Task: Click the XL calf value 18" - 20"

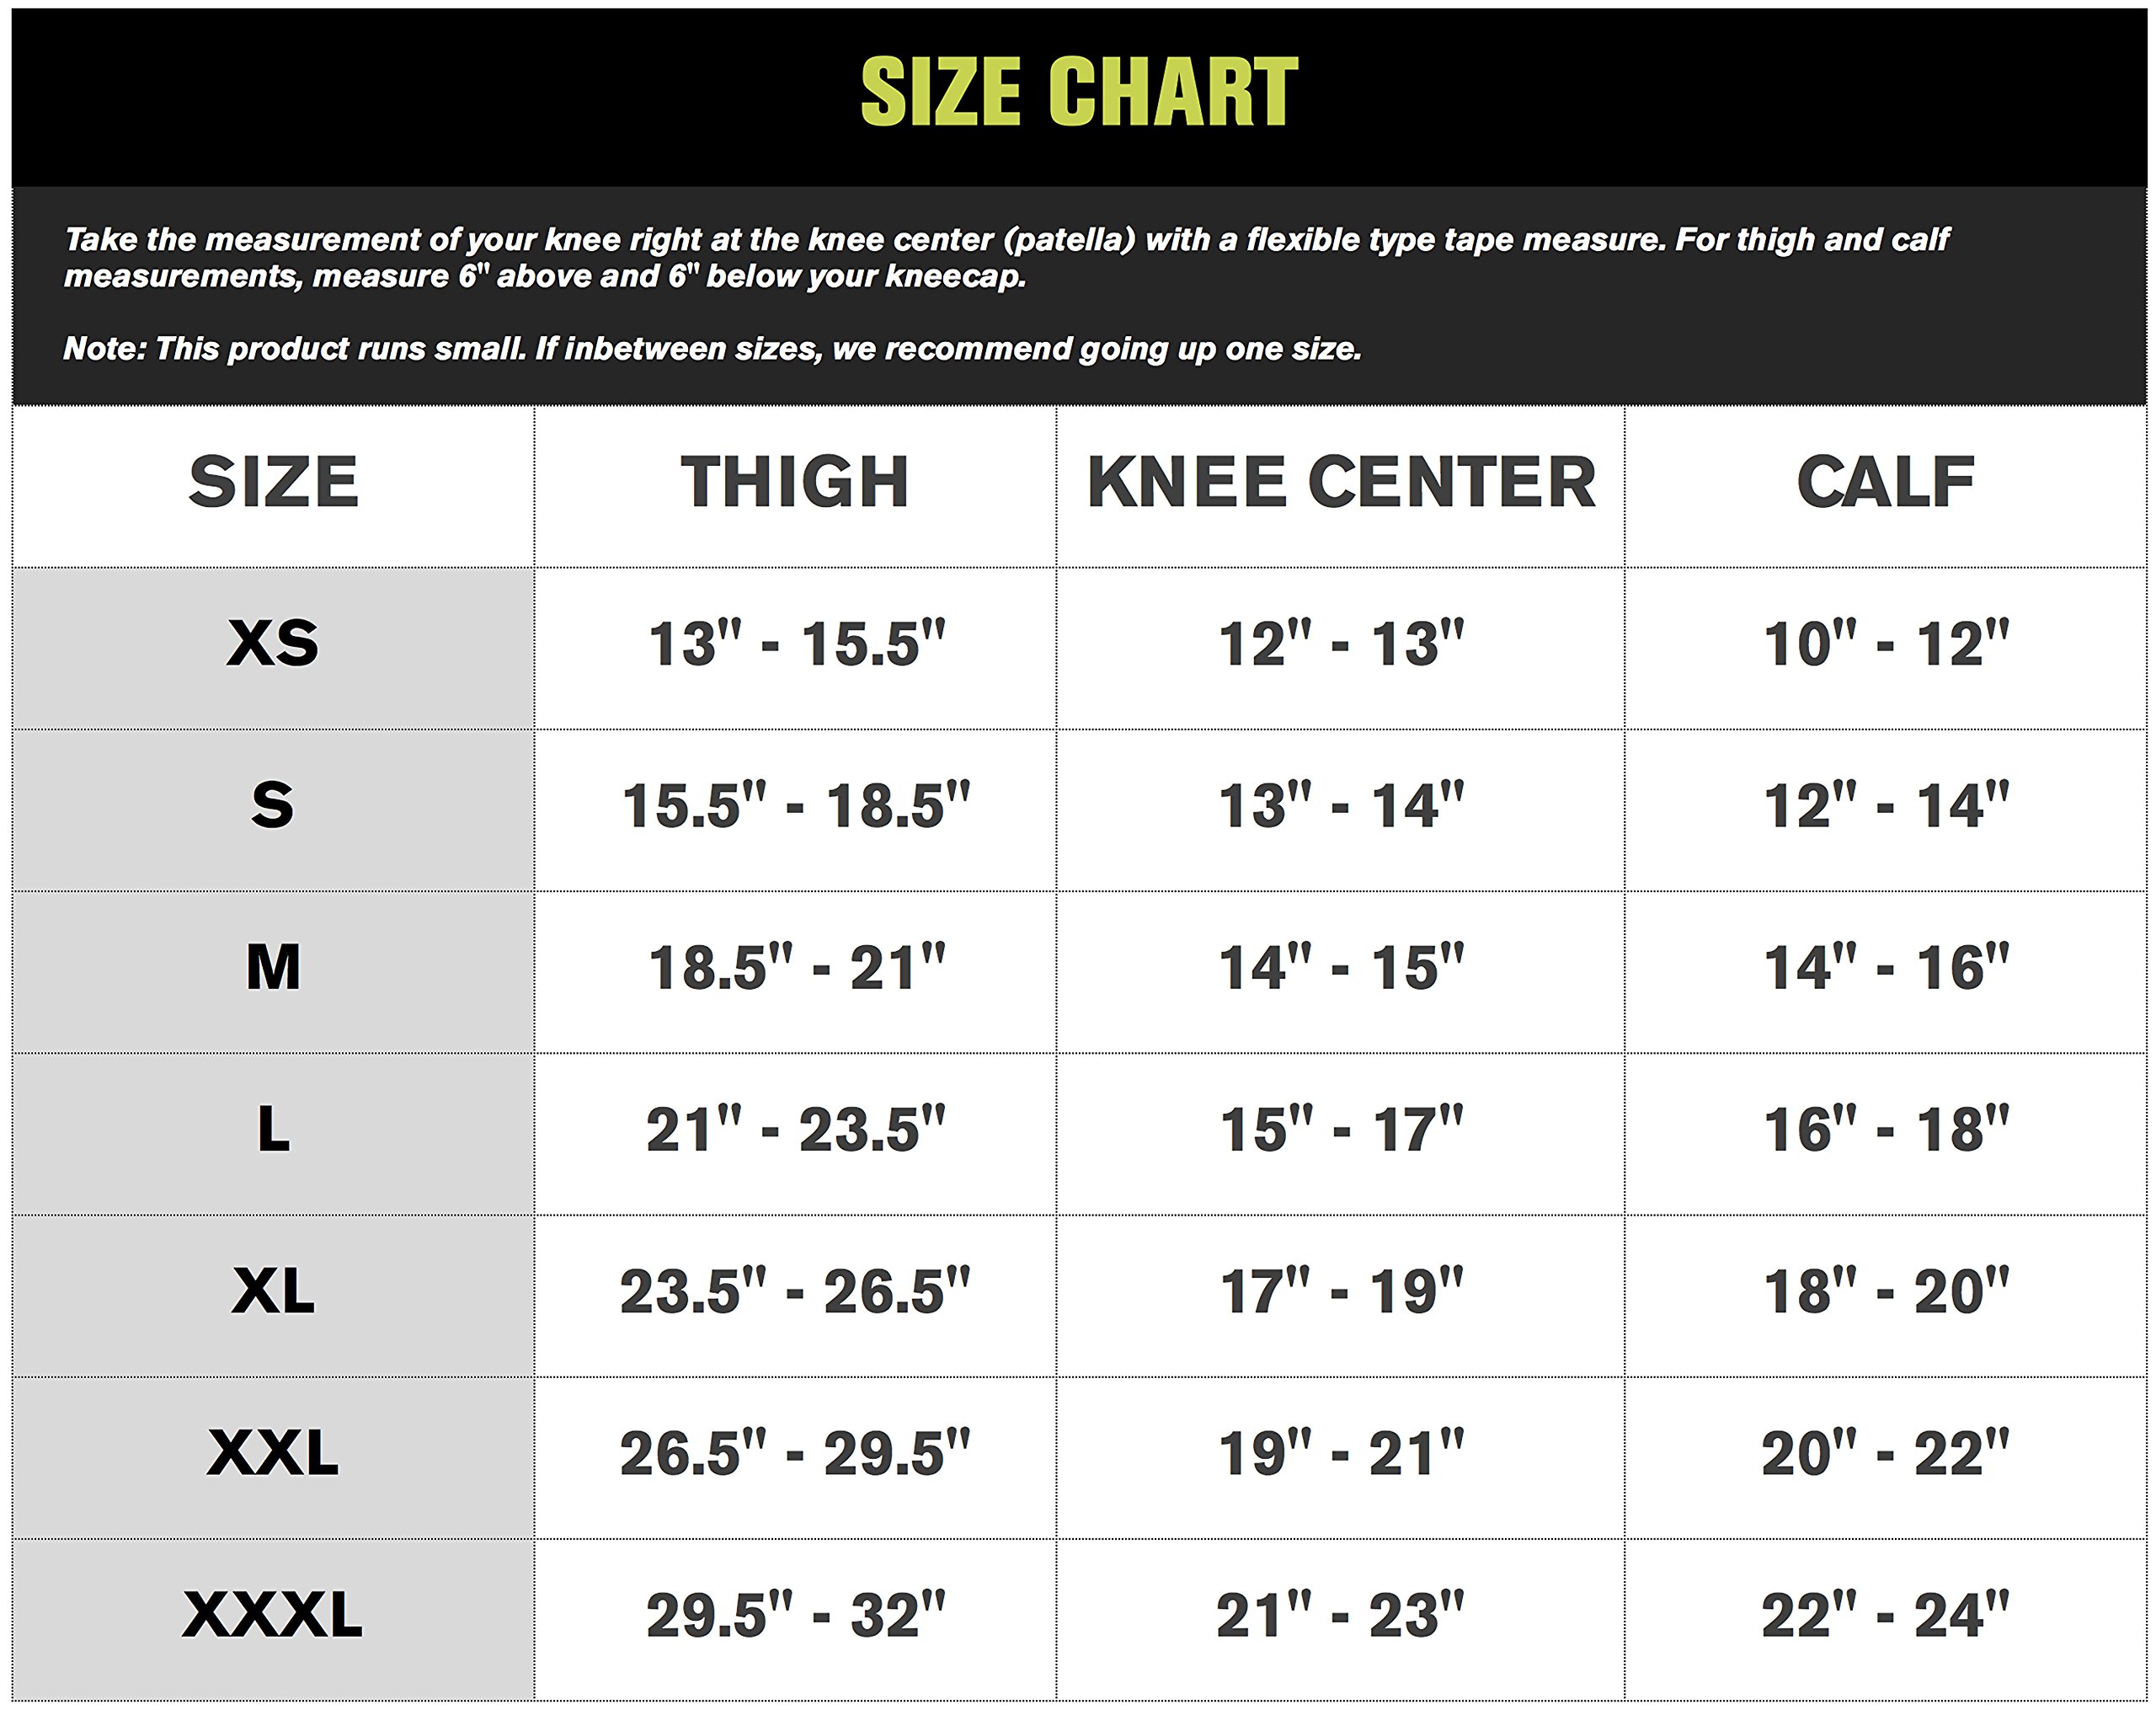Action: pyautogui.click(x=1885, y=1291)
